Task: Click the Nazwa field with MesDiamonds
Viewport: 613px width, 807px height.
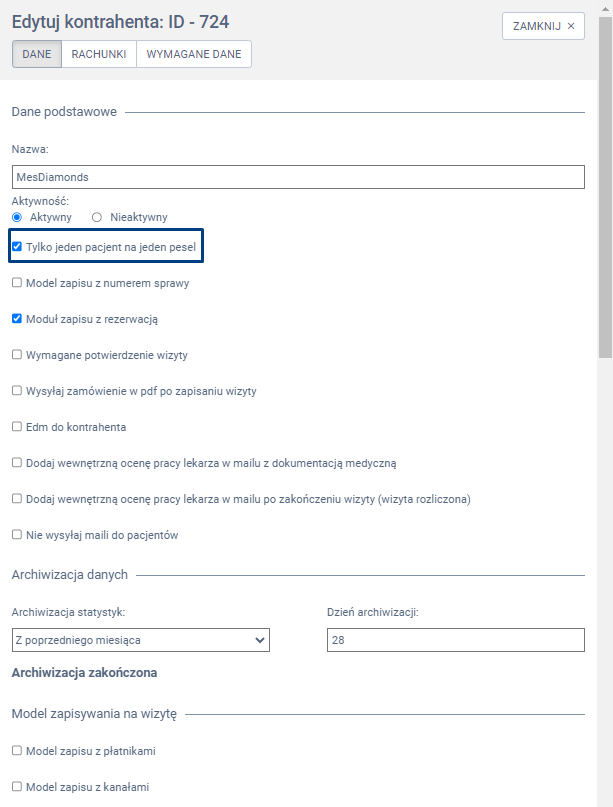Action: (298, 177)
